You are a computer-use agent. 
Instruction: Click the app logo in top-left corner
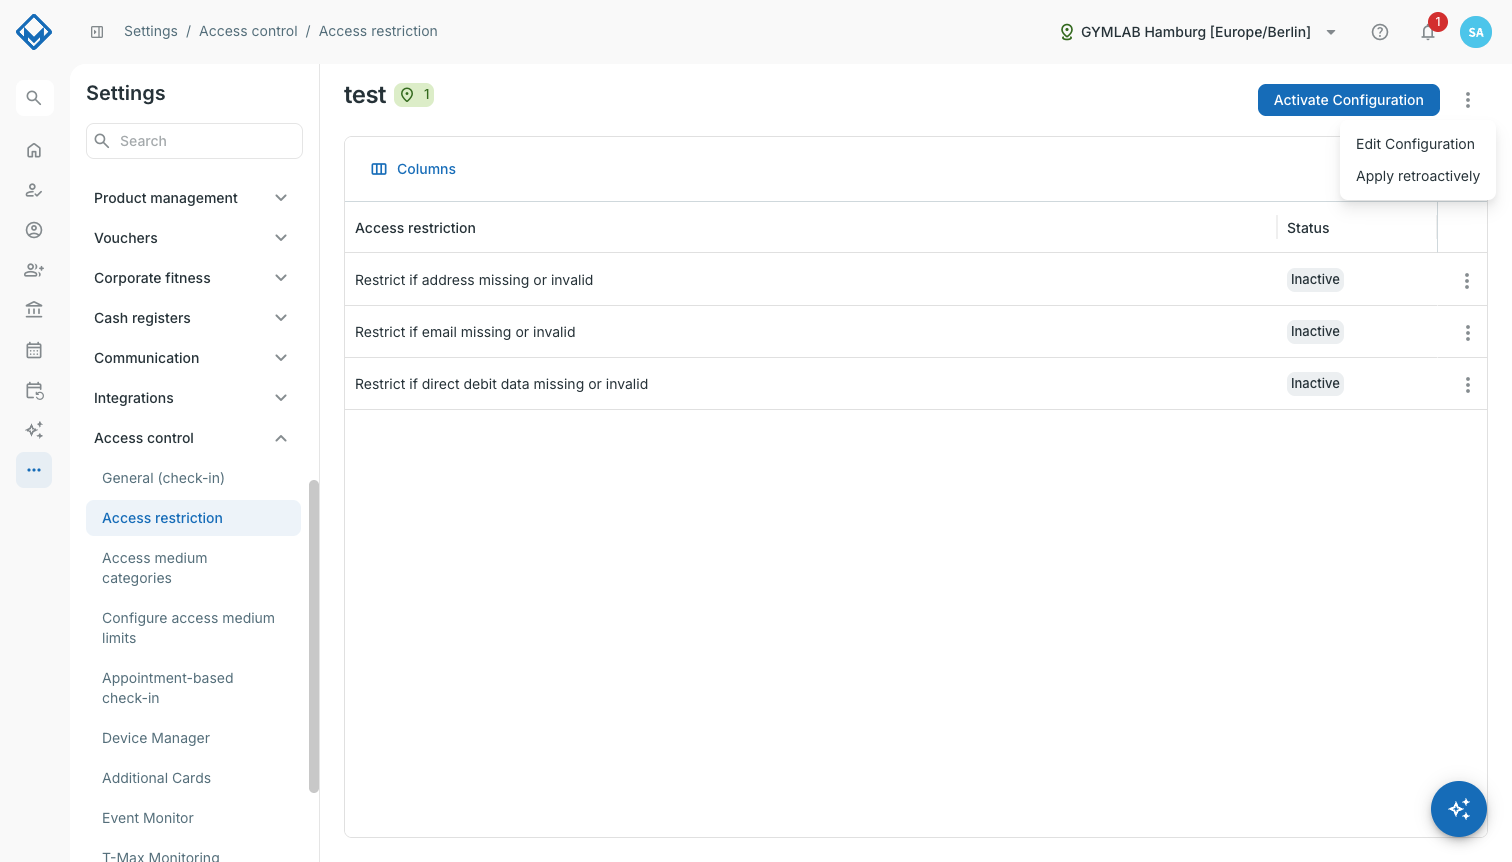point(34,32)
